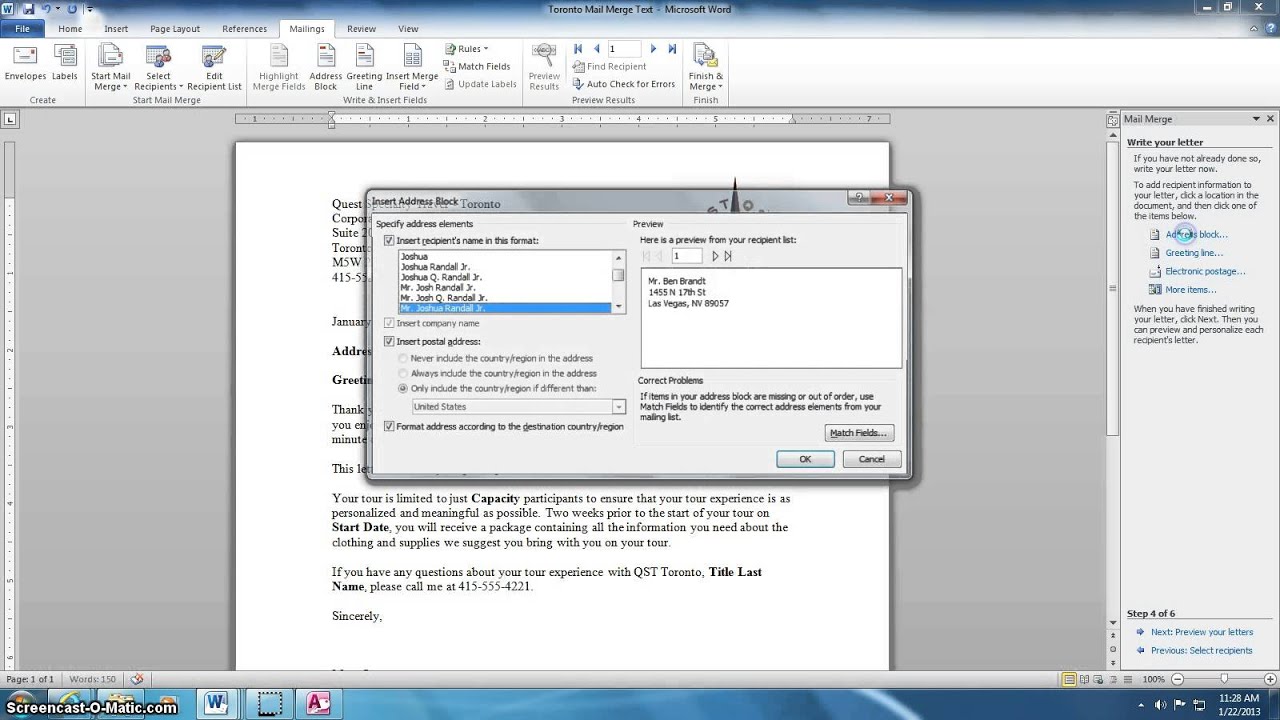This screenshot has height=720, width=1280.
Task: Click the Match Fields ribbon item
Action: [x=476, y=66]
